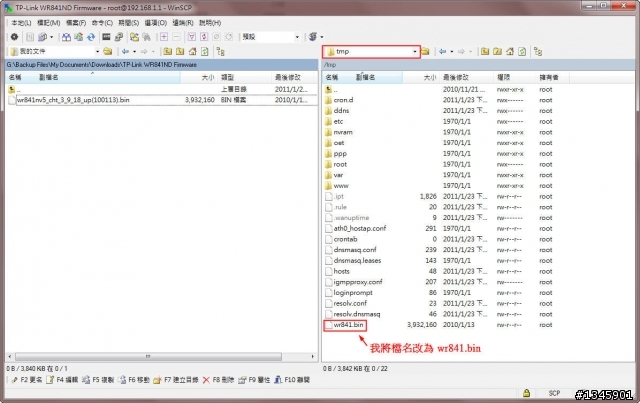Open the 標記(M) menu
The image size is (640, 403).
coord(49,23)
